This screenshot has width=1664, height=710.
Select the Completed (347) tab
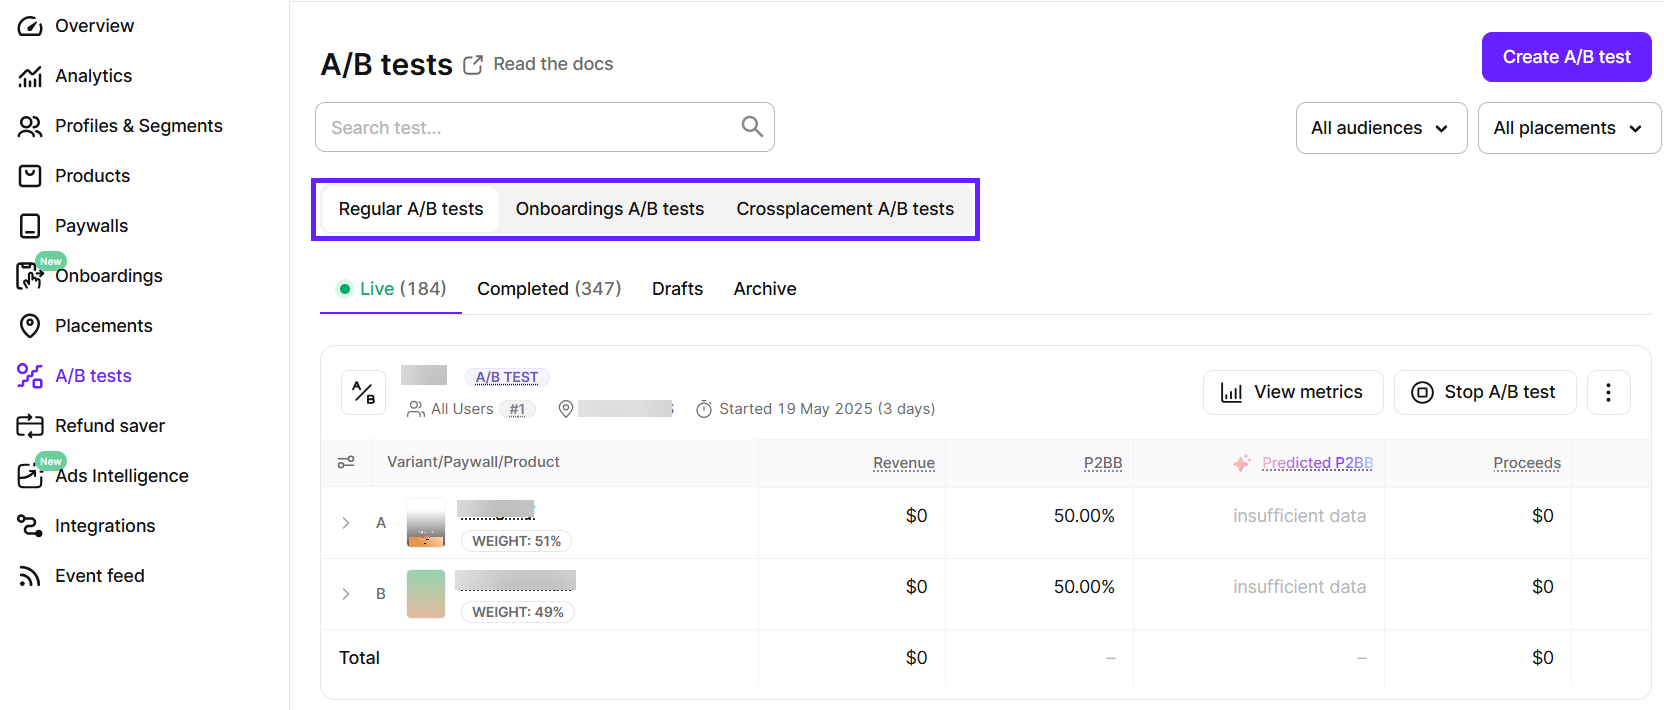[x=549, y=289]
